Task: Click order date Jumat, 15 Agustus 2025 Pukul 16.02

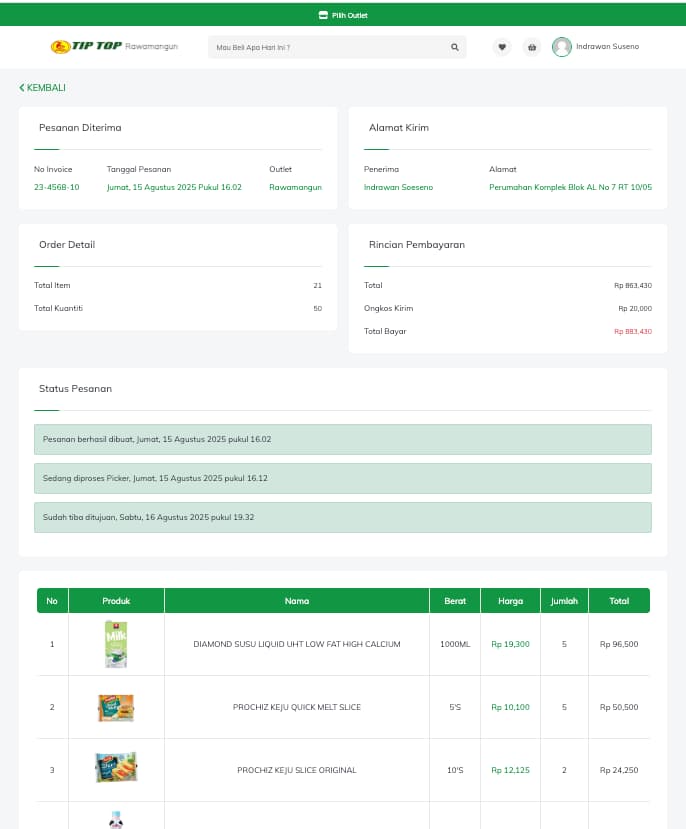Action: click(174, 187)
